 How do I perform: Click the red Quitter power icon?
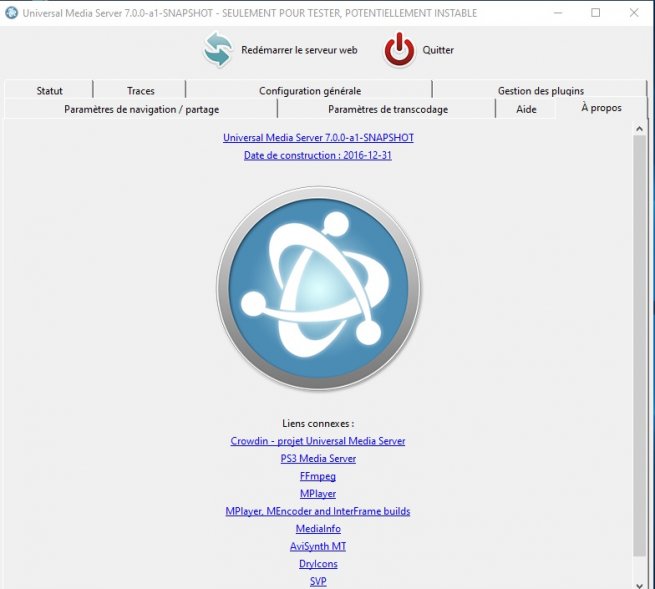(399, 50)
